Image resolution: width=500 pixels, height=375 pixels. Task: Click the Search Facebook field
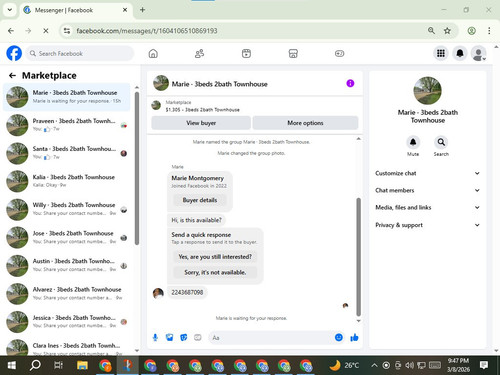pos(80,53)
